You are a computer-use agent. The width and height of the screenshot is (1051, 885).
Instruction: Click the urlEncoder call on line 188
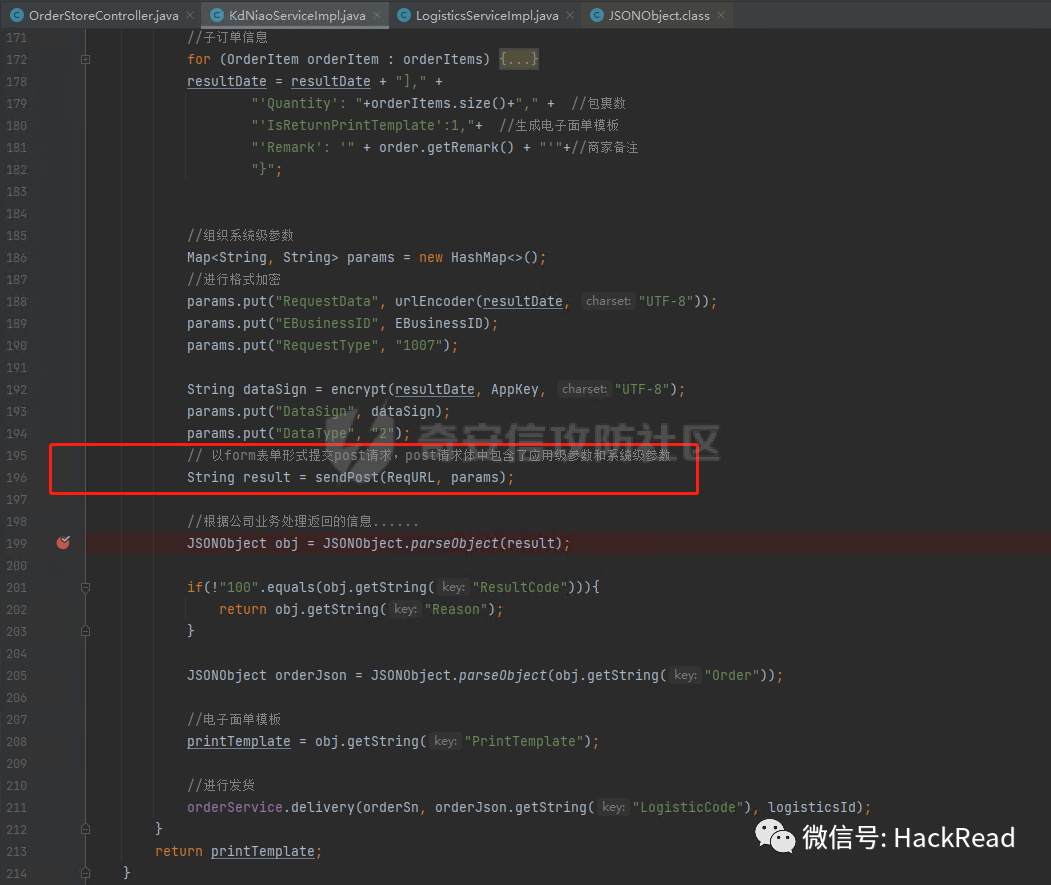click(x=435, y=302)
